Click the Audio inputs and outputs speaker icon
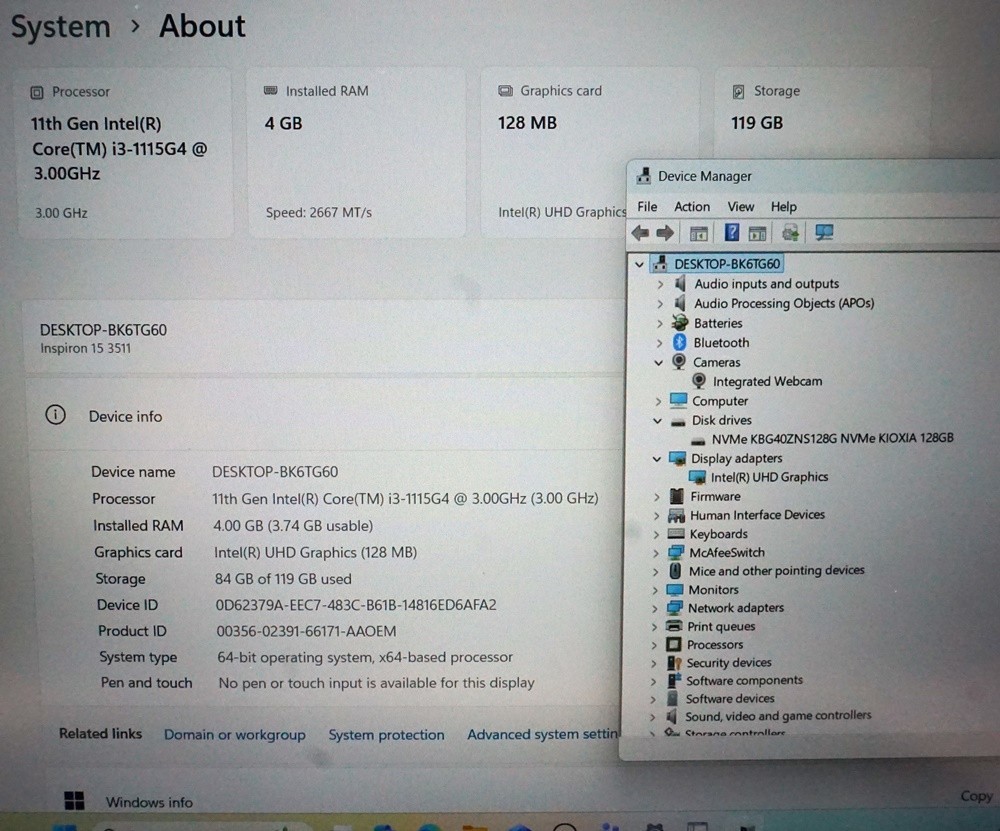The image size is (1000, 831). tap(680, 283)
